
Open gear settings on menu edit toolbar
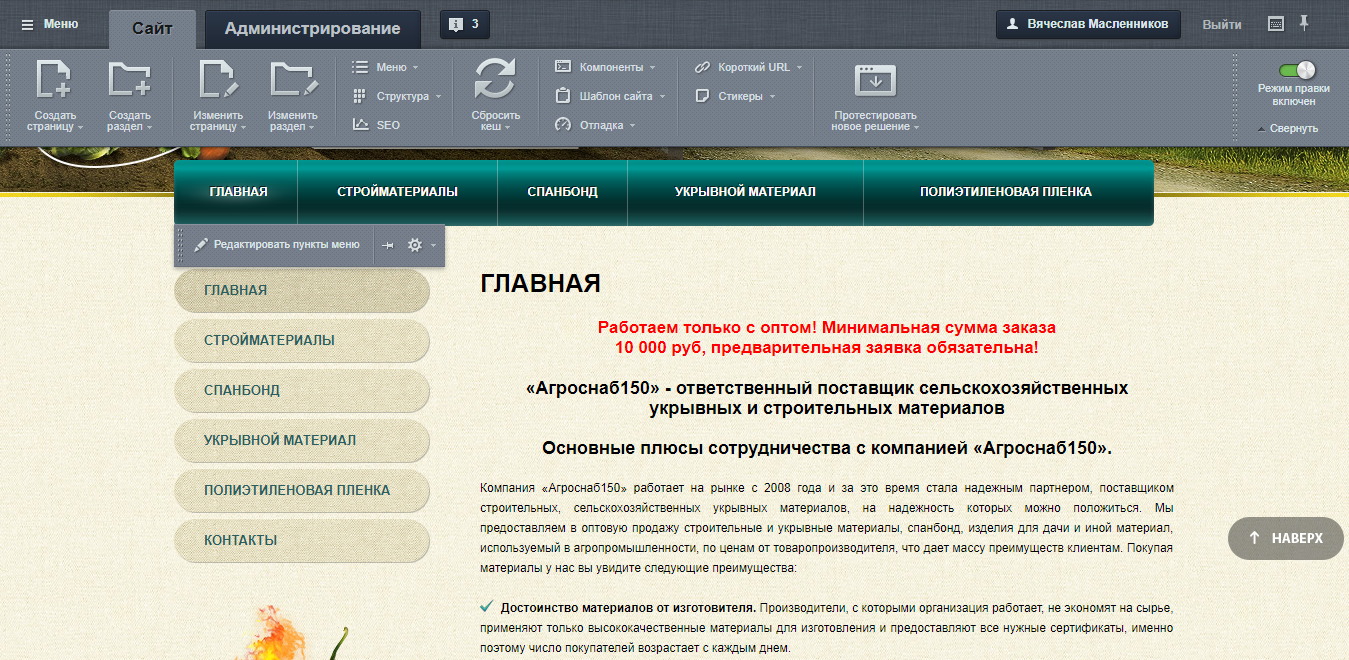pyautogui.click(x=414, y=245)
